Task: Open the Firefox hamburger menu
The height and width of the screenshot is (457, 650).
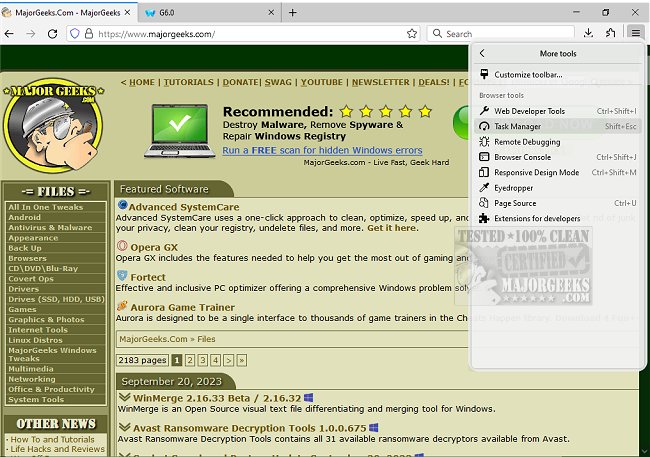Action: 635,33
